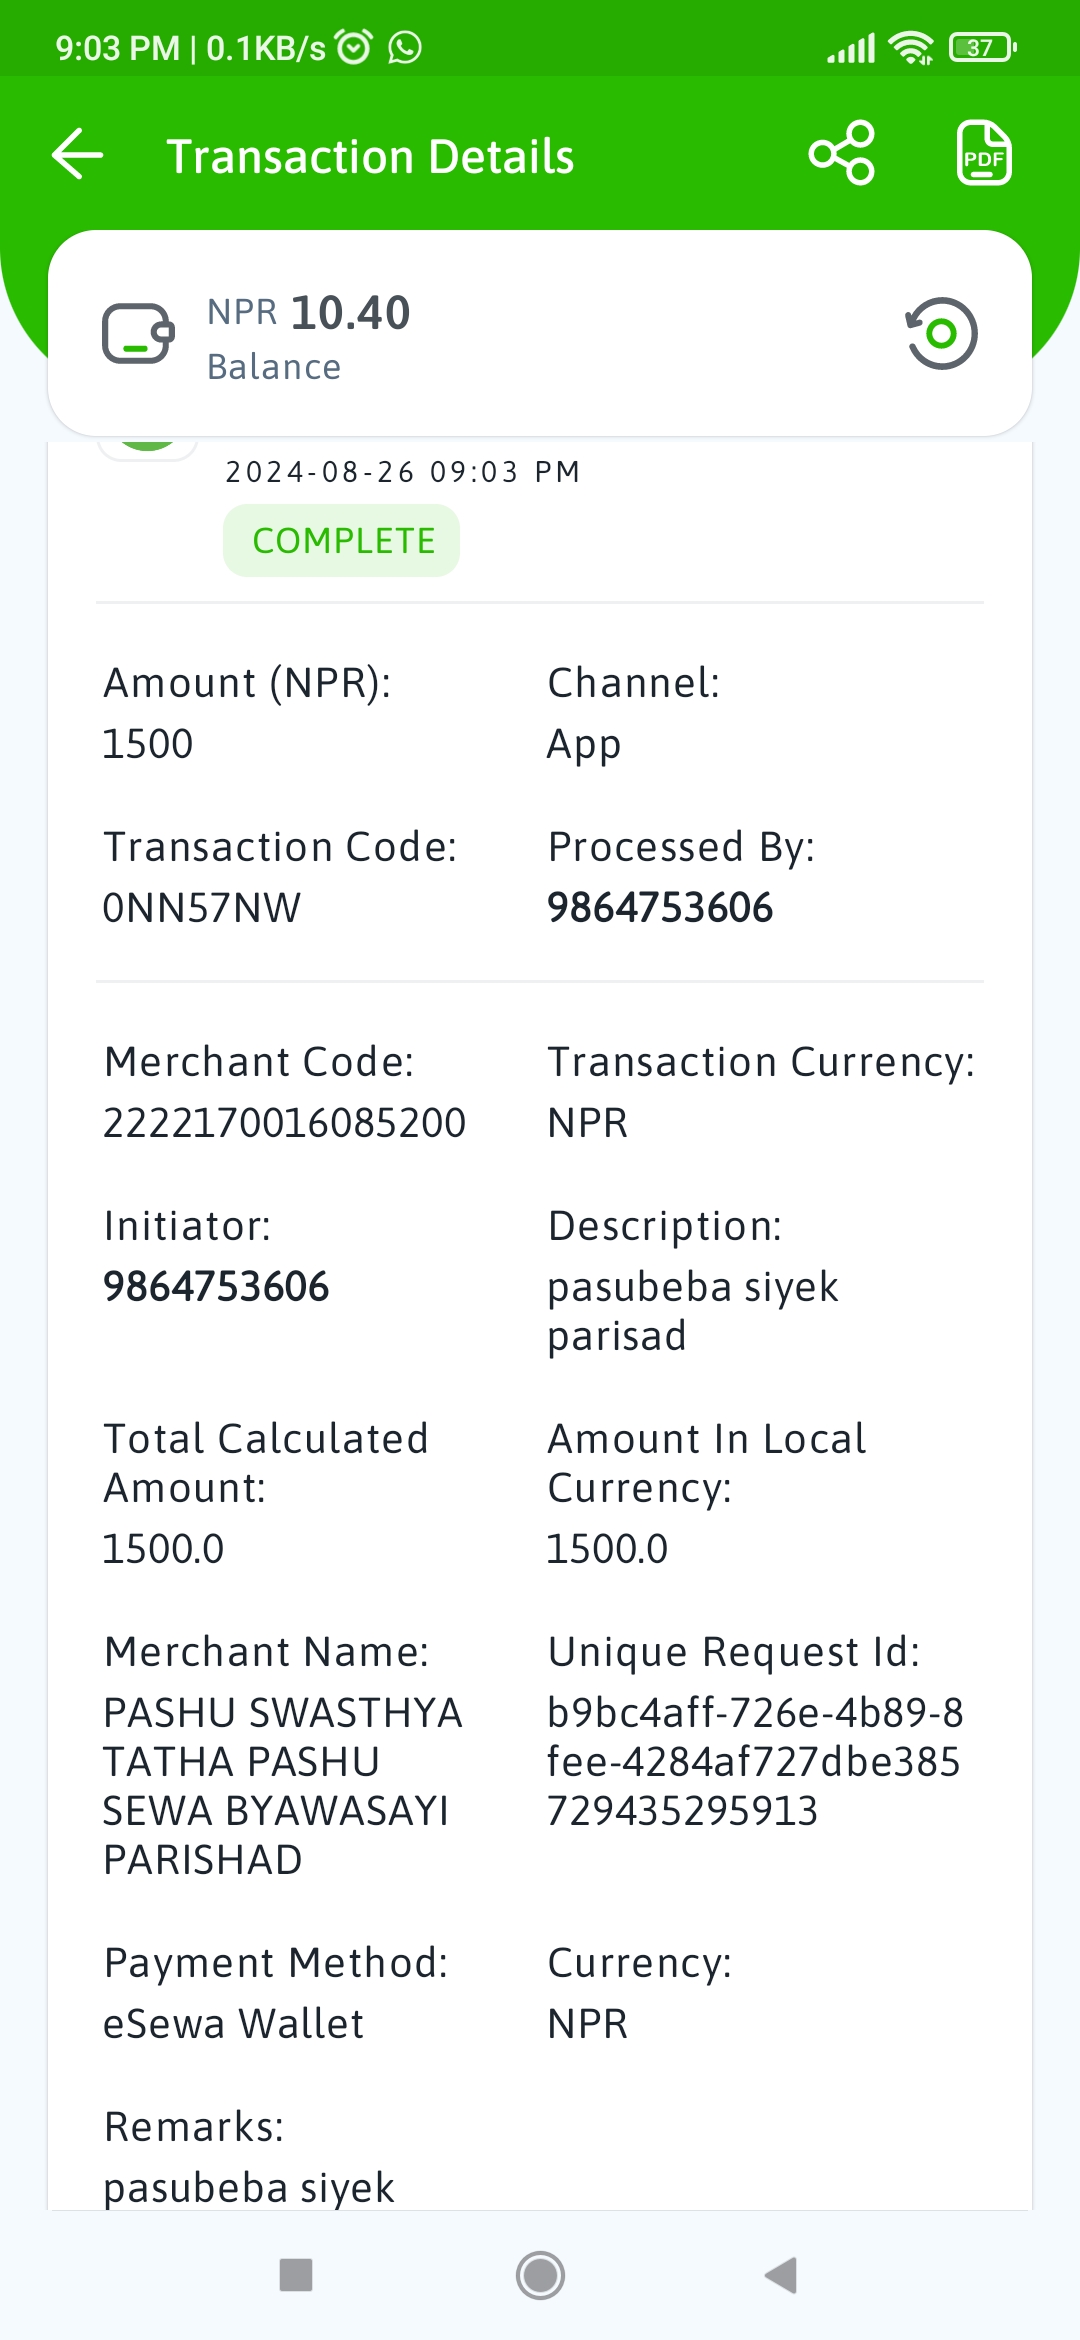Refresh balance with the reload icon
This screenshot has height=2340, width=1080.
click(941, 333)
